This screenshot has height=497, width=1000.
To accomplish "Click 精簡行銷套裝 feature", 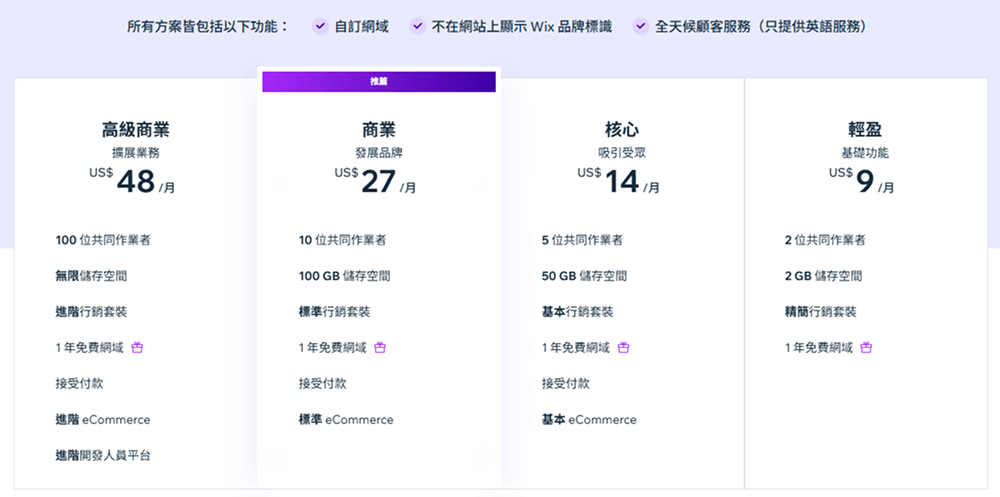I will pos(820,312).
